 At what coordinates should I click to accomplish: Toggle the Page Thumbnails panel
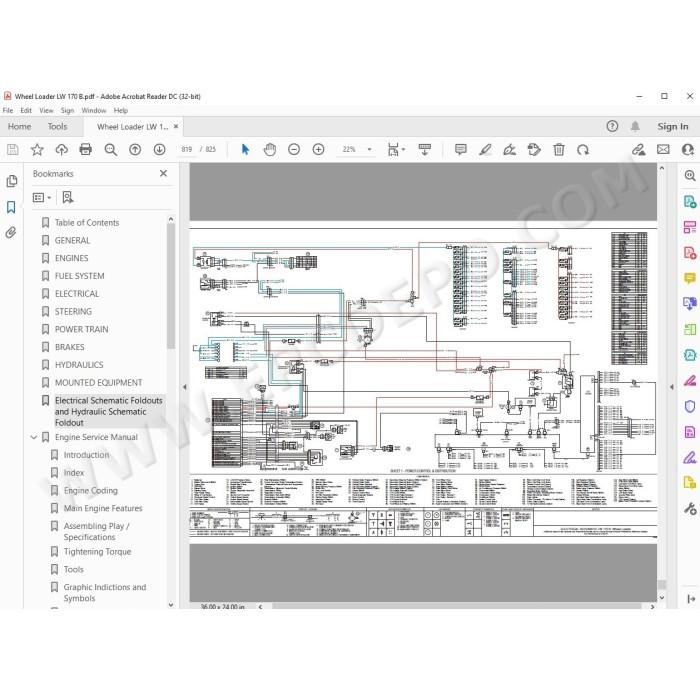point(12,181)
